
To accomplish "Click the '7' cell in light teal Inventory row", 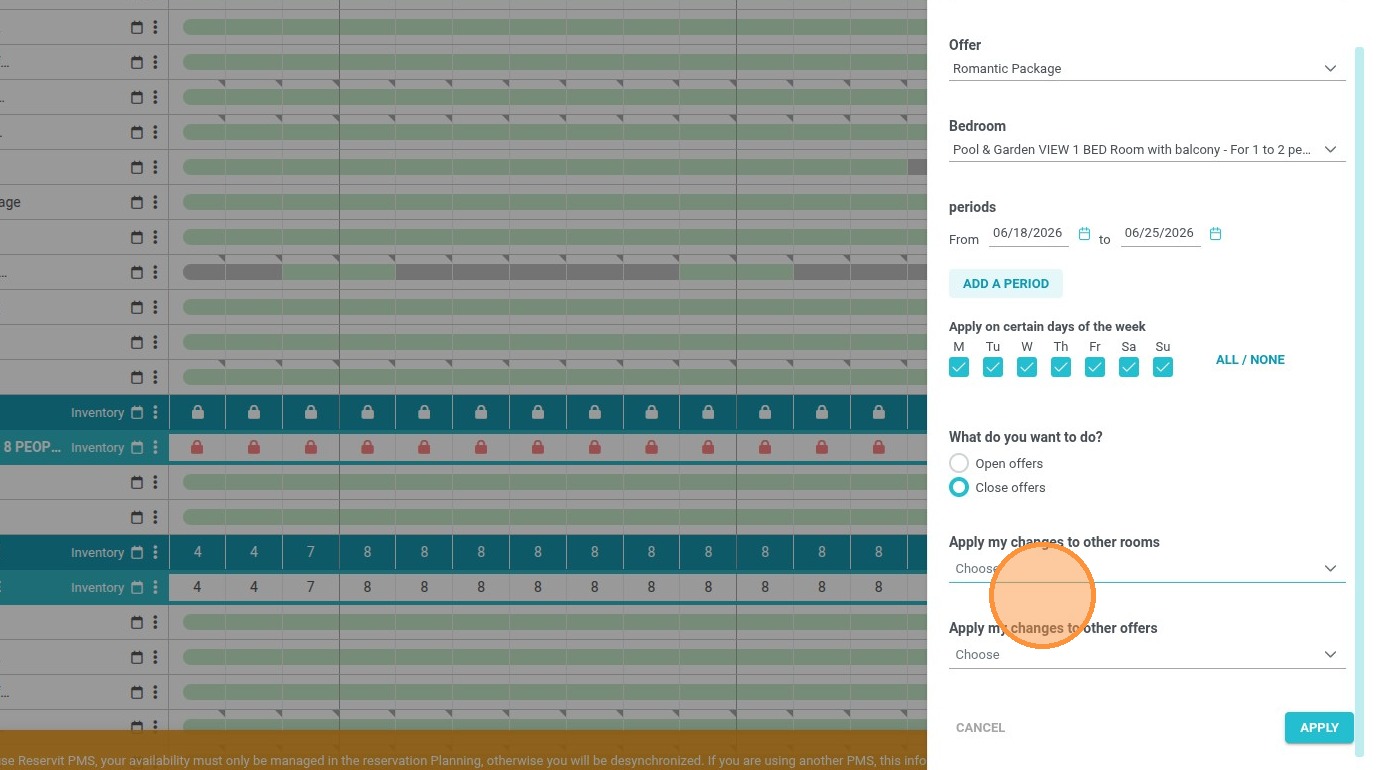I will (311, 587).
